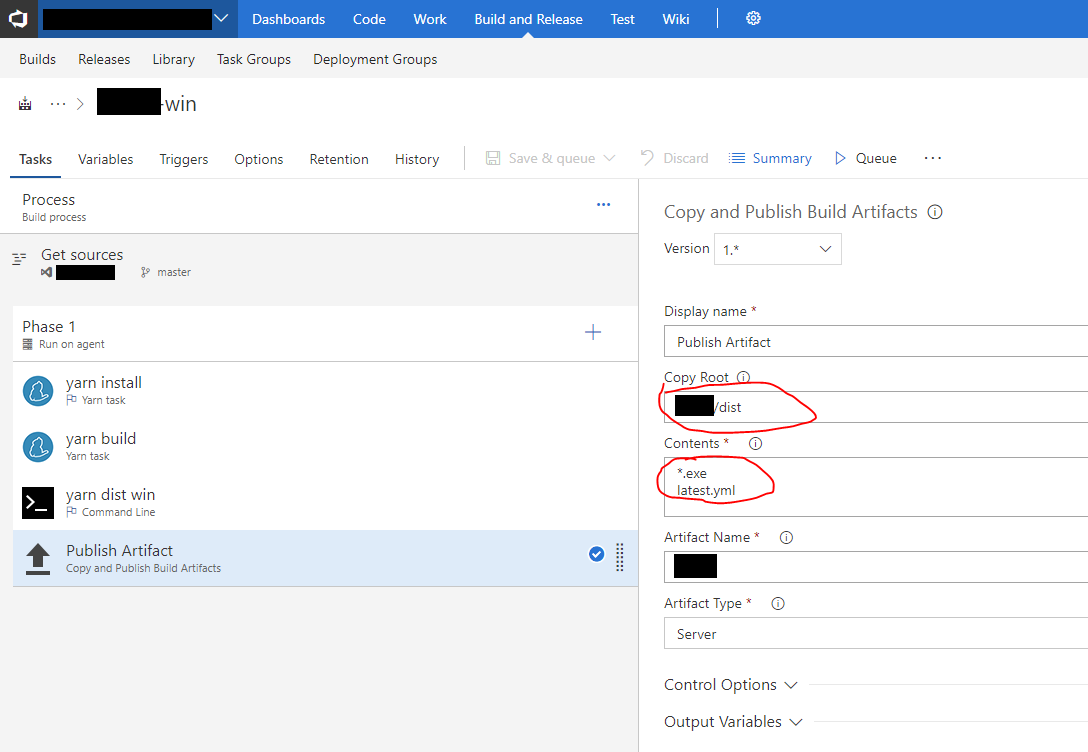Switch to the Tasks tab

pos(35,159)
